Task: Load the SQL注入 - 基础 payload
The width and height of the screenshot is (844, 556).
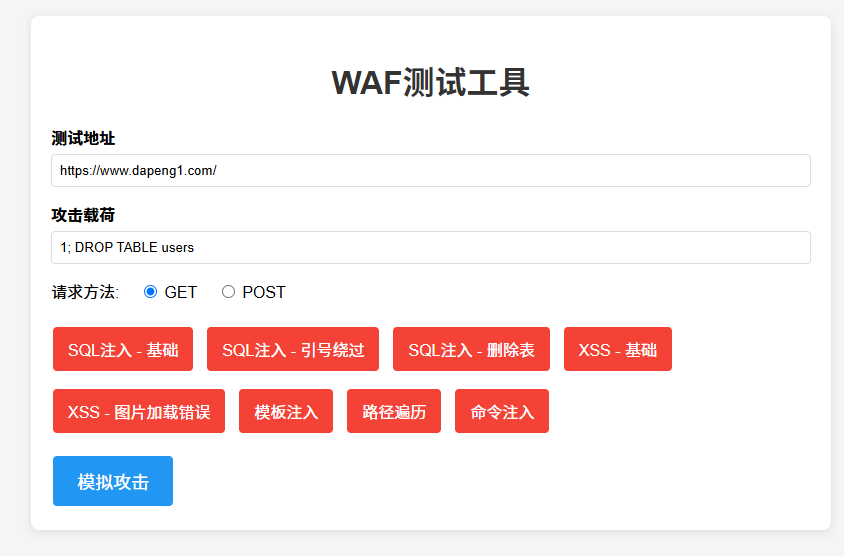Action: [123, 349]
